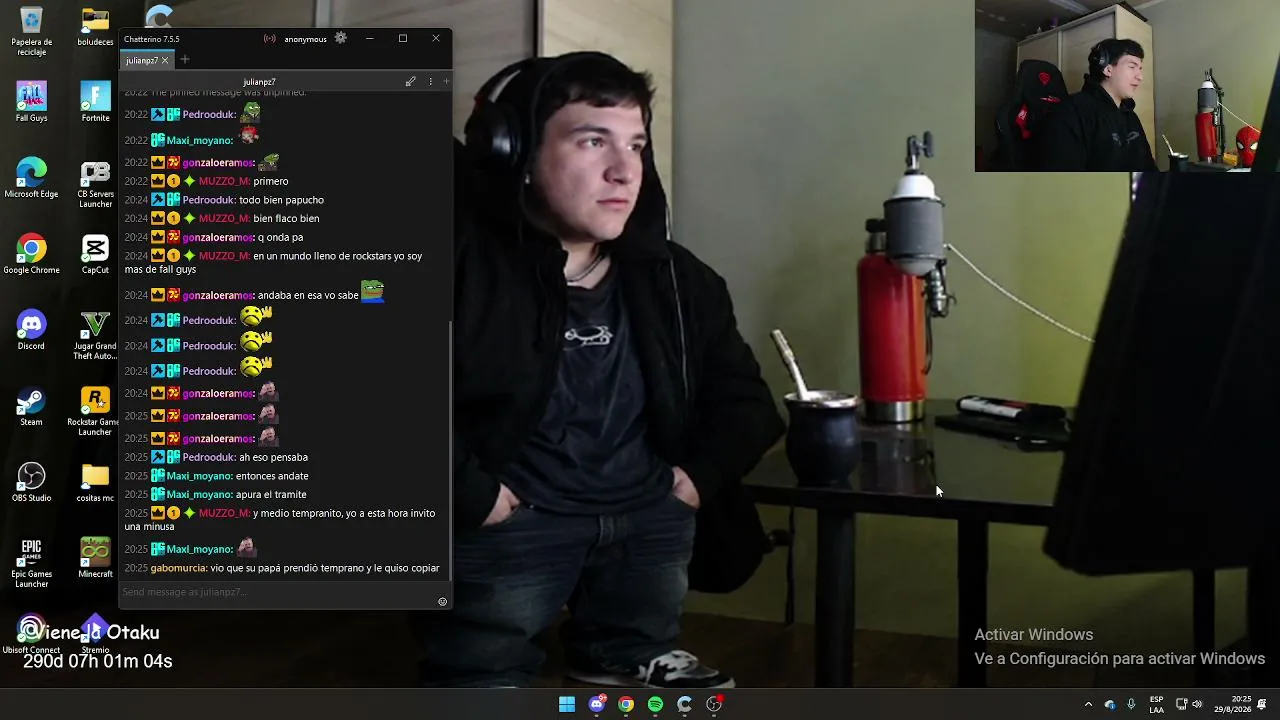The width and height of the screenshot is (1280, 720).
Task: Click the webcam overlay thumbnail
Action: [1127, 86]
